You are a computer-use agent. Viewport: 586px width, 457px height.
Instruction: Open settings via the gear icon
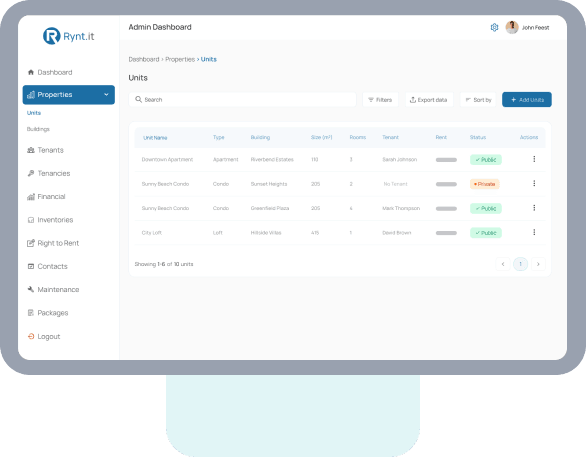pyautogui.click(x=494, y=27)
